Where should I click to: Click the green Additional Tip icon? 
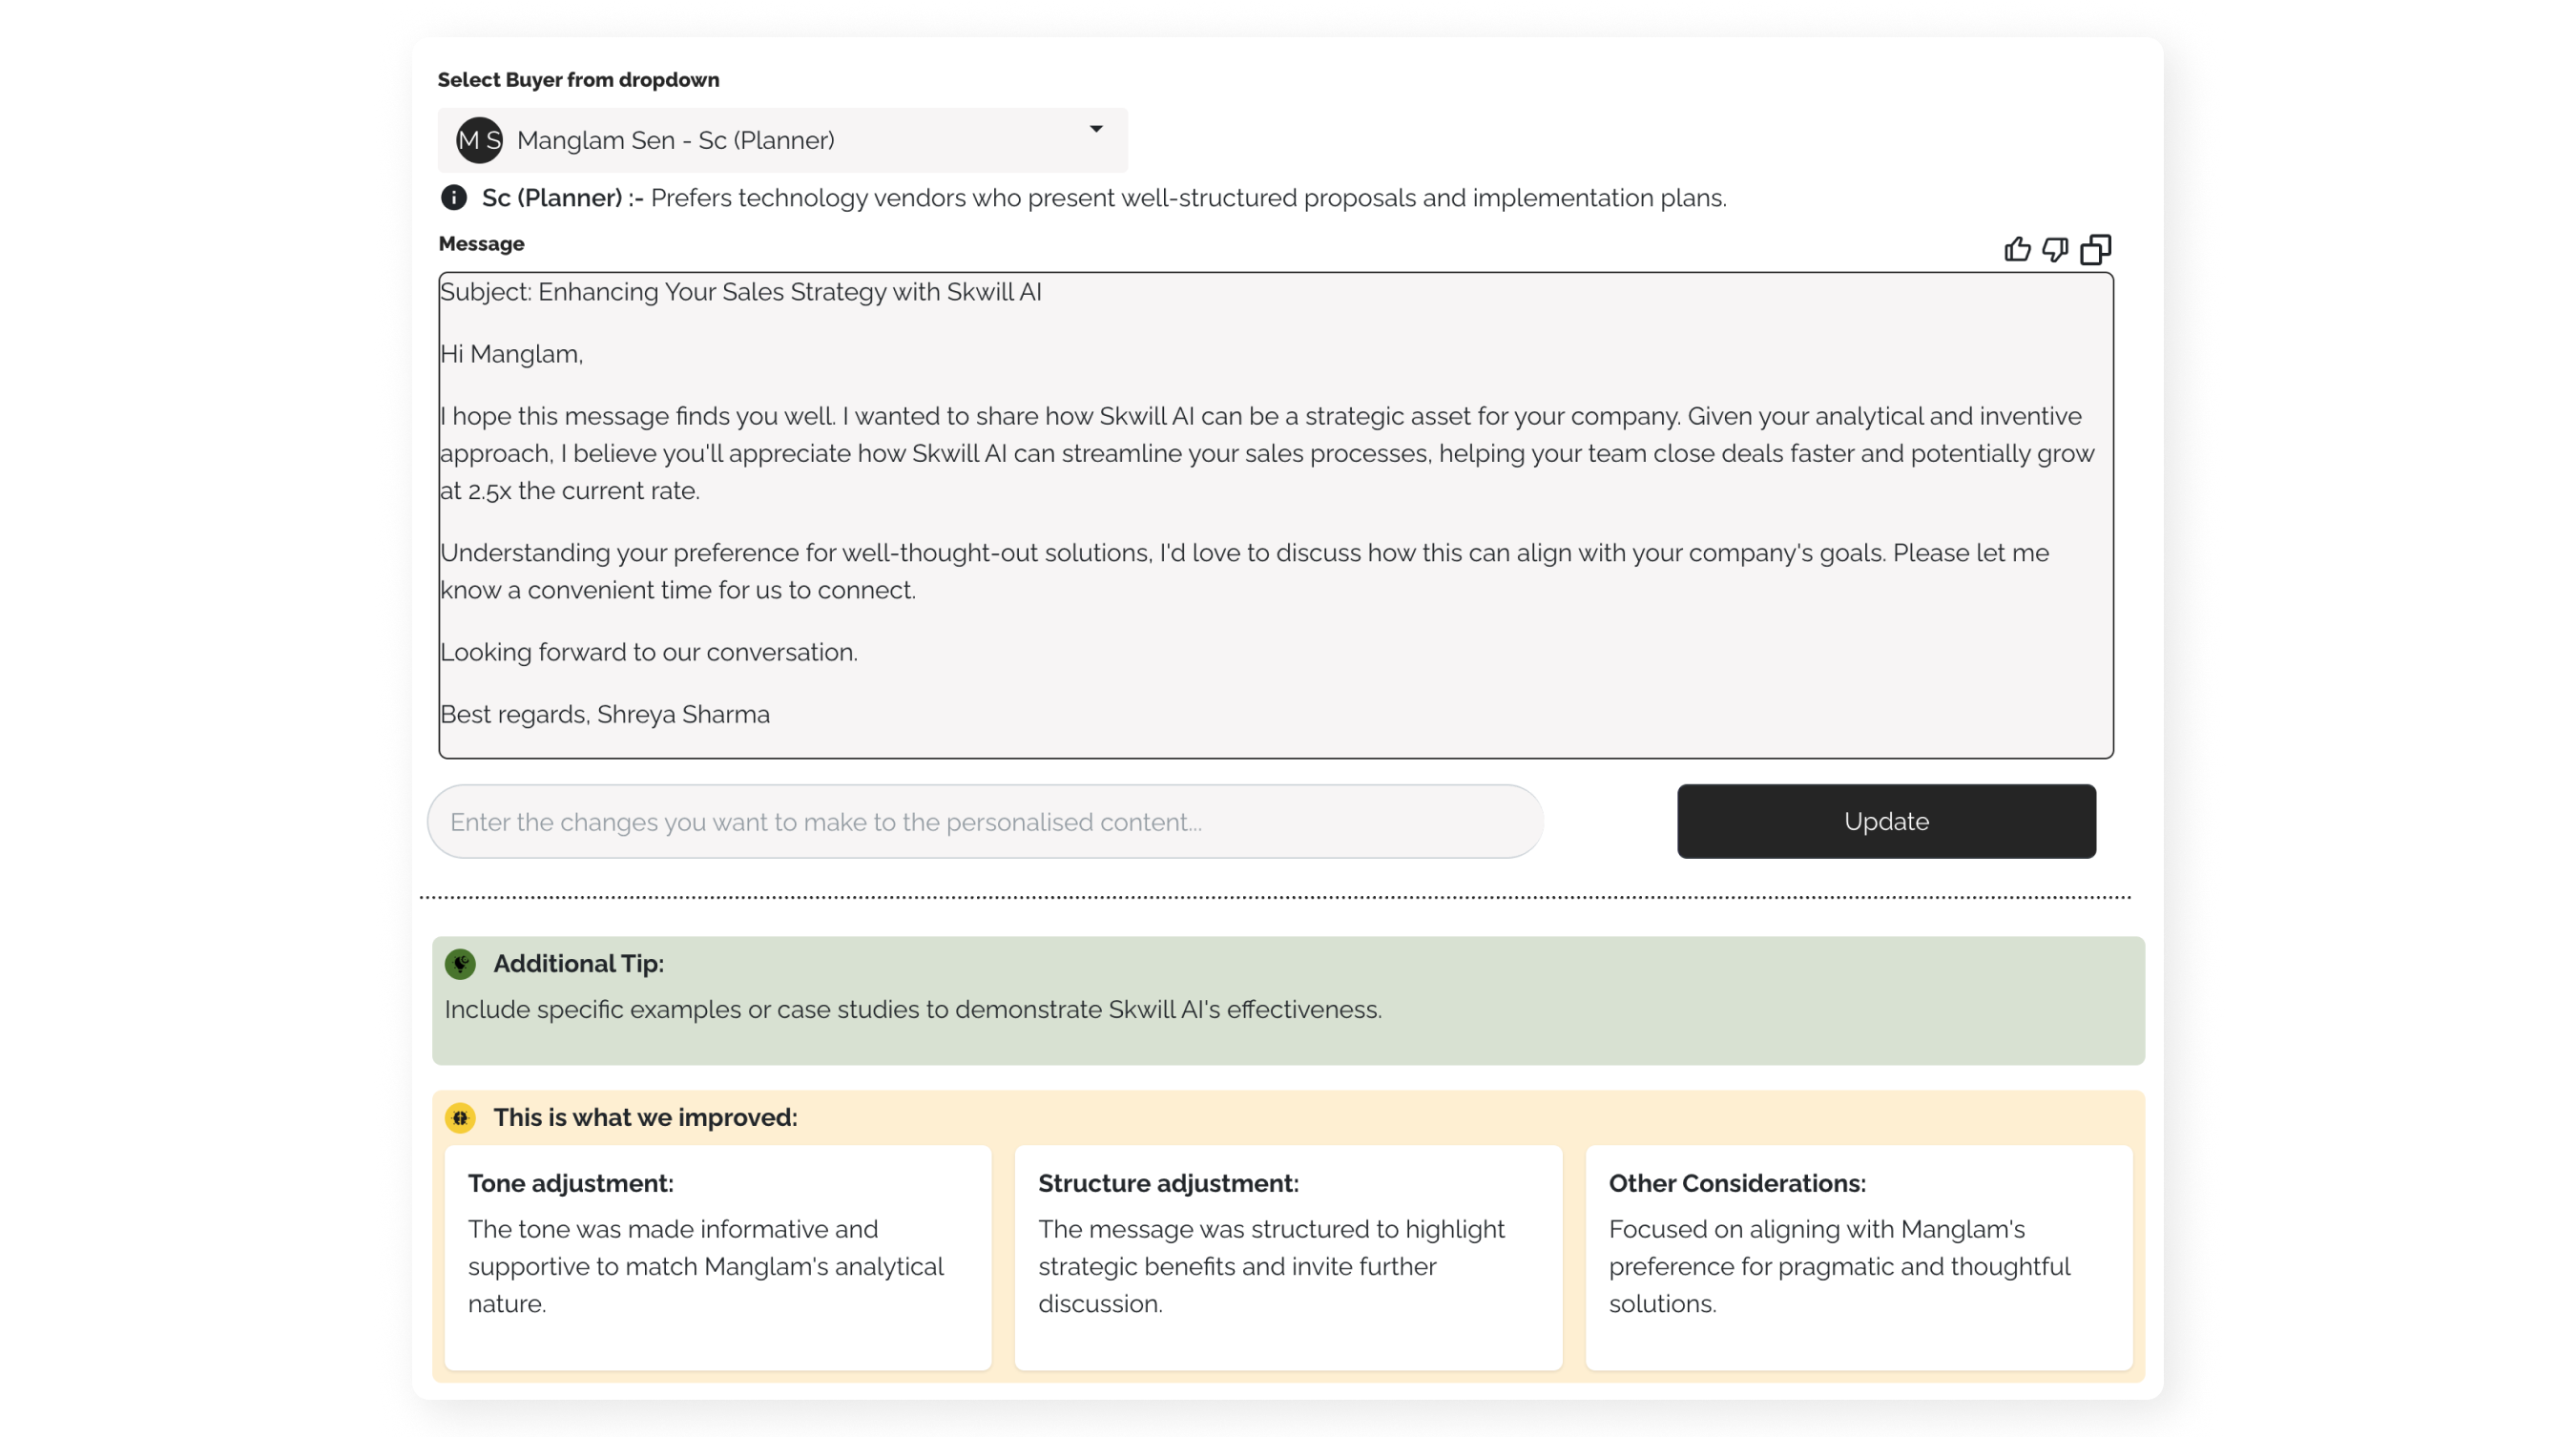[460, 963]
